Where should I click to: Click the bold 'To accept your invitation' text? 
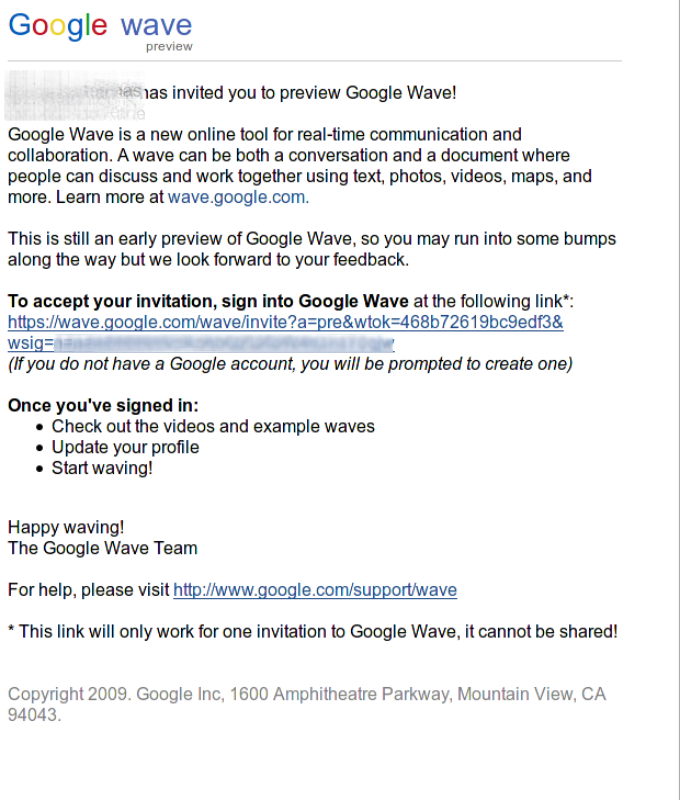point(208,302)
